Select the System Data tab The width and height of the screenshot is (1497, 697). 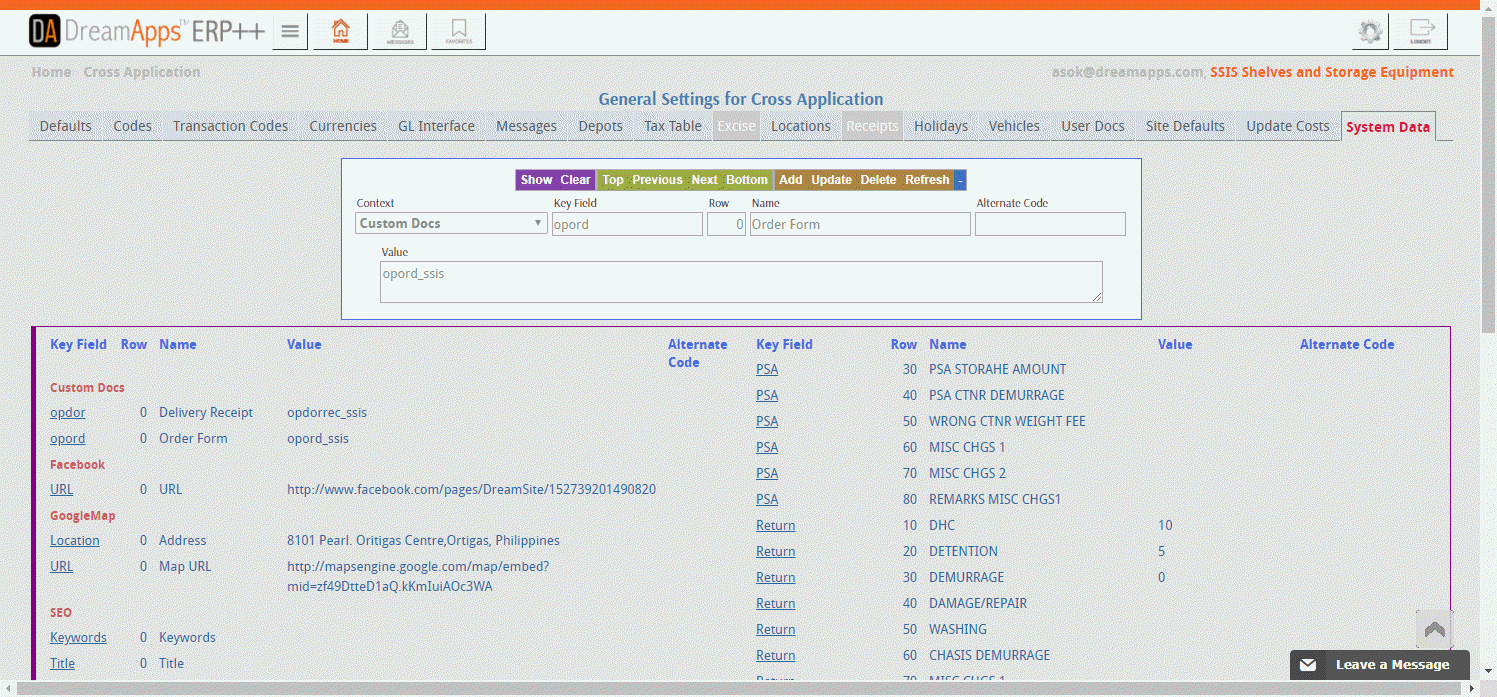click(1388, 127)
